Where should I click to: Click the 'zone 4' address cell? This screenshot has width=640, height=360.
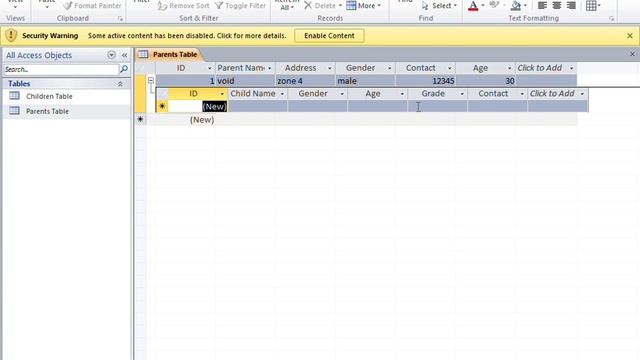coord(305,81)
